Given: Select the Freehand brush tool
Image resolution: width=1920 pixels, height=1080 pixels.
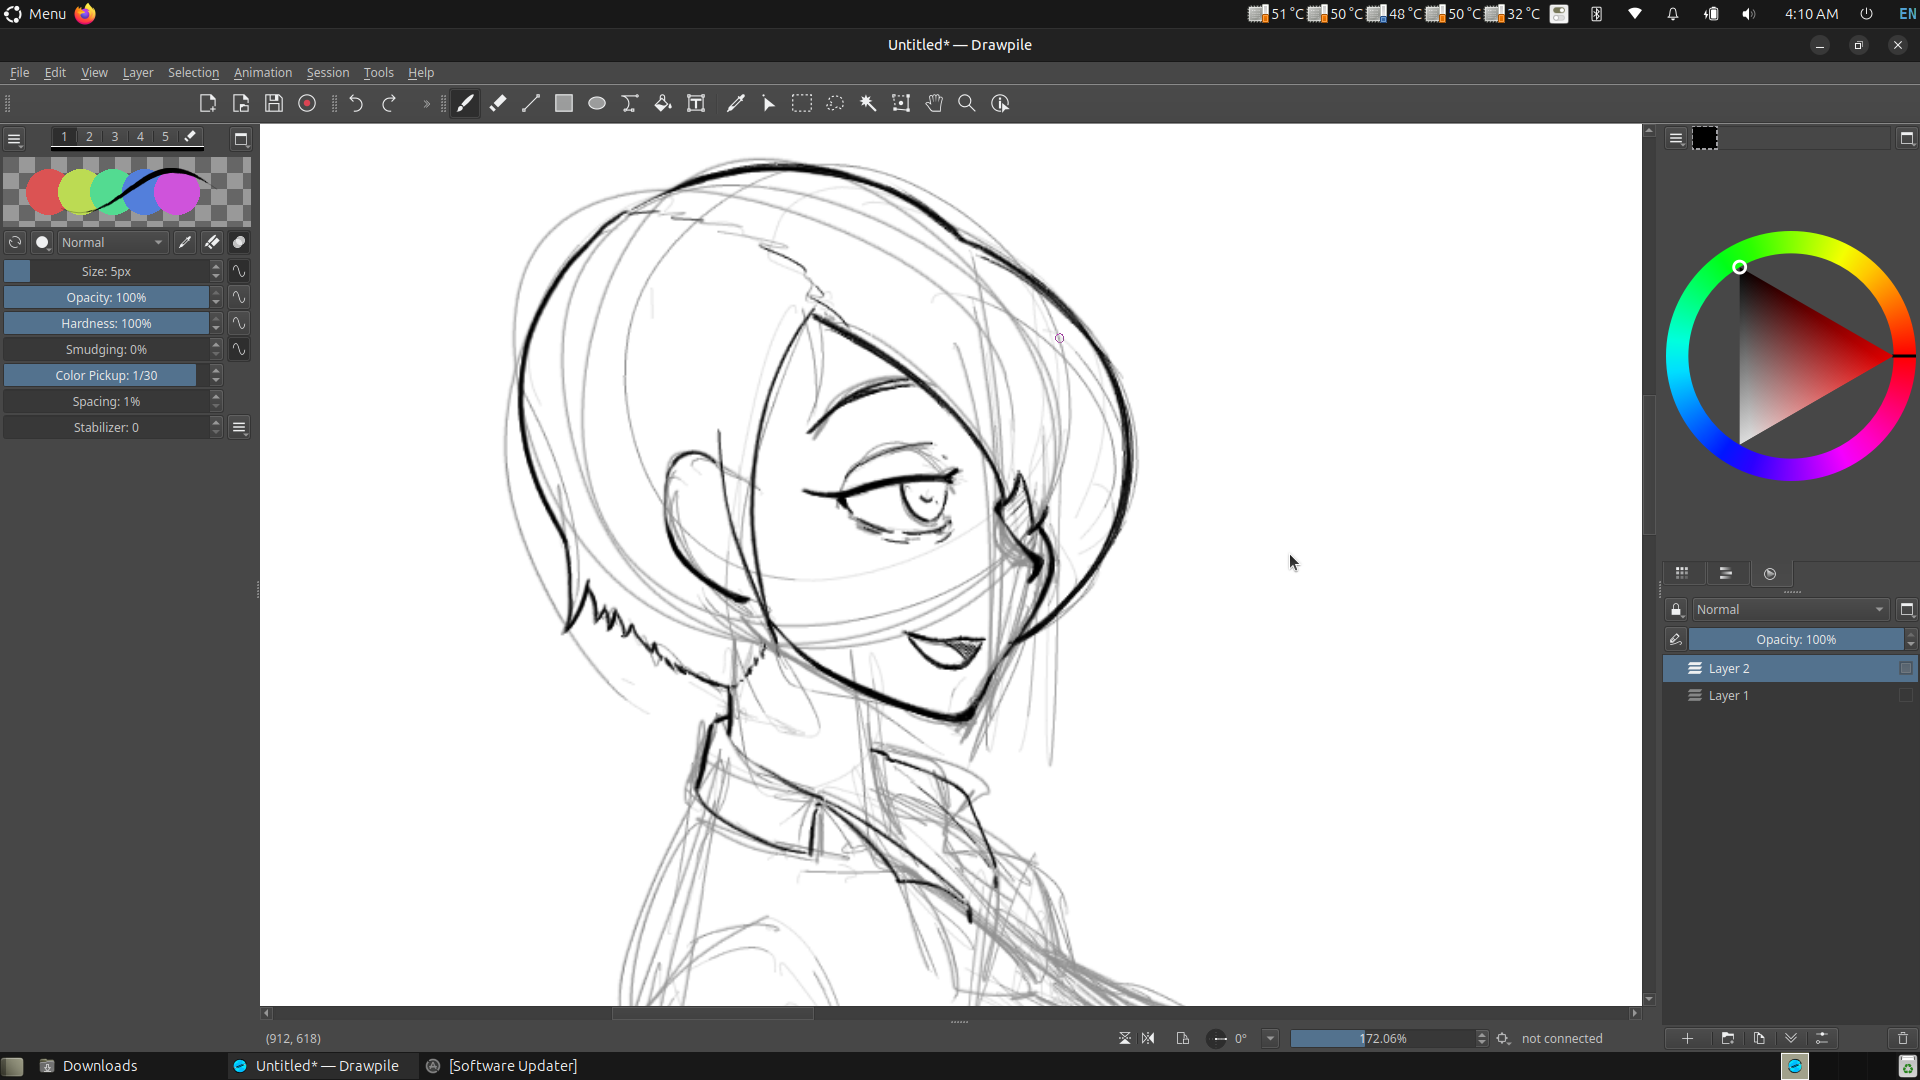Looking at the screenshot, I should pyautogui.click(x=465, y=103).
